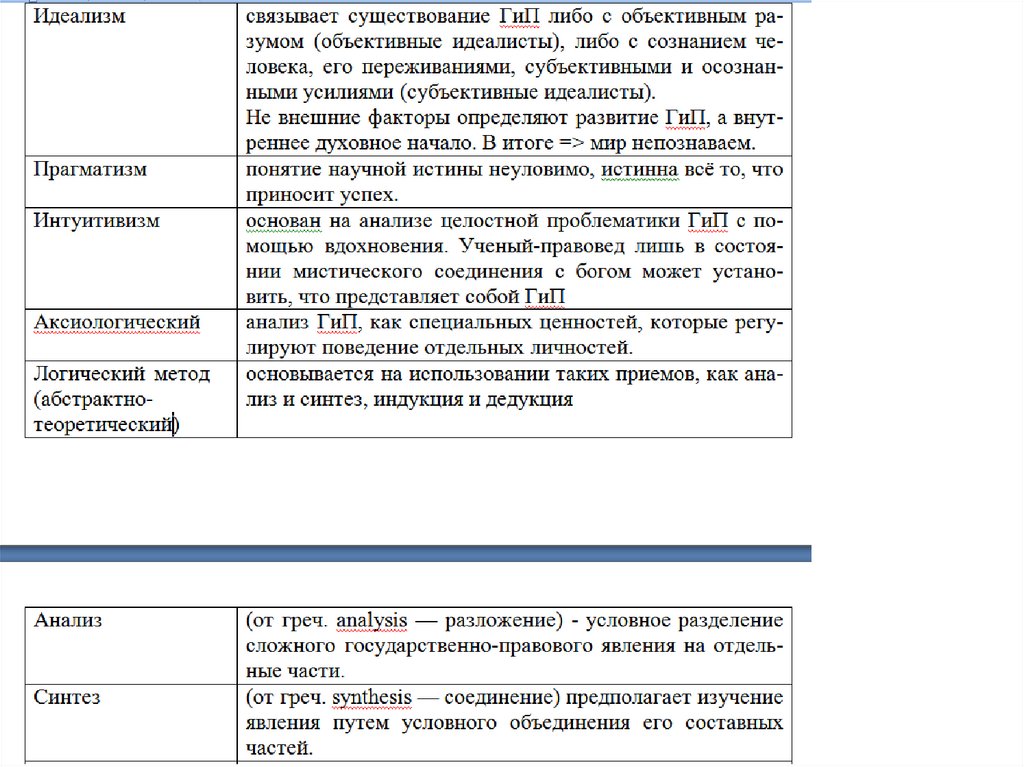
Task: Click the words 'мистического соединения'
Action: click(x=417, y=271)
